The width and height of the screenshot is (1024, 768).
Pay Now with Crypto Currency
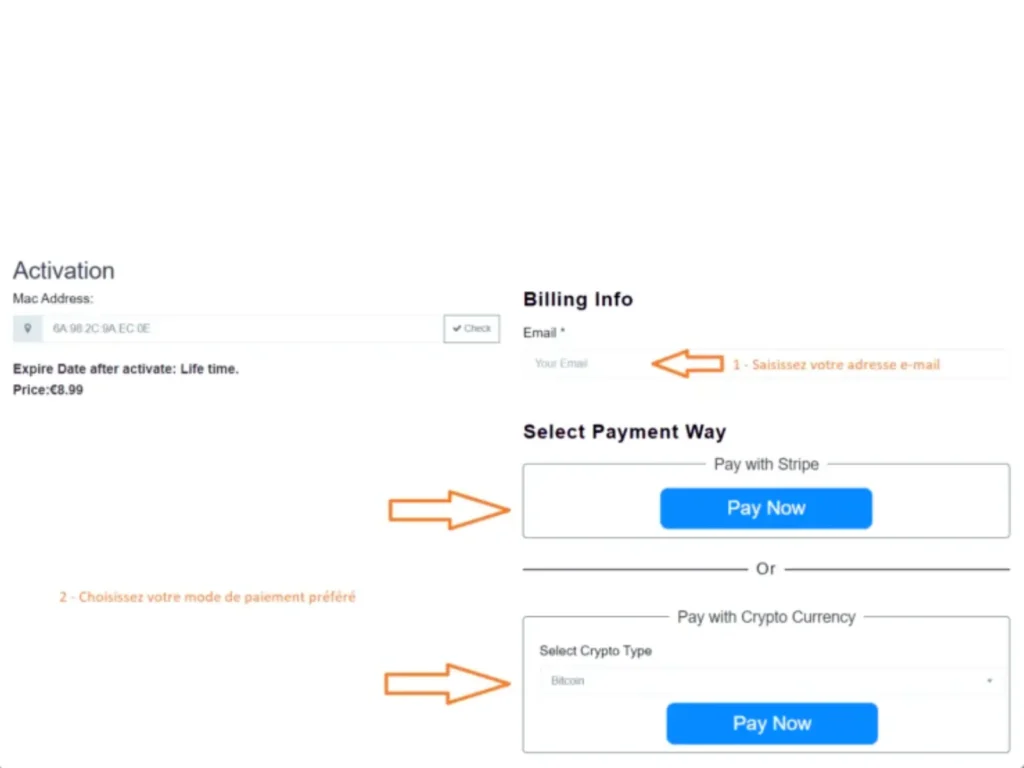[772, 724]
